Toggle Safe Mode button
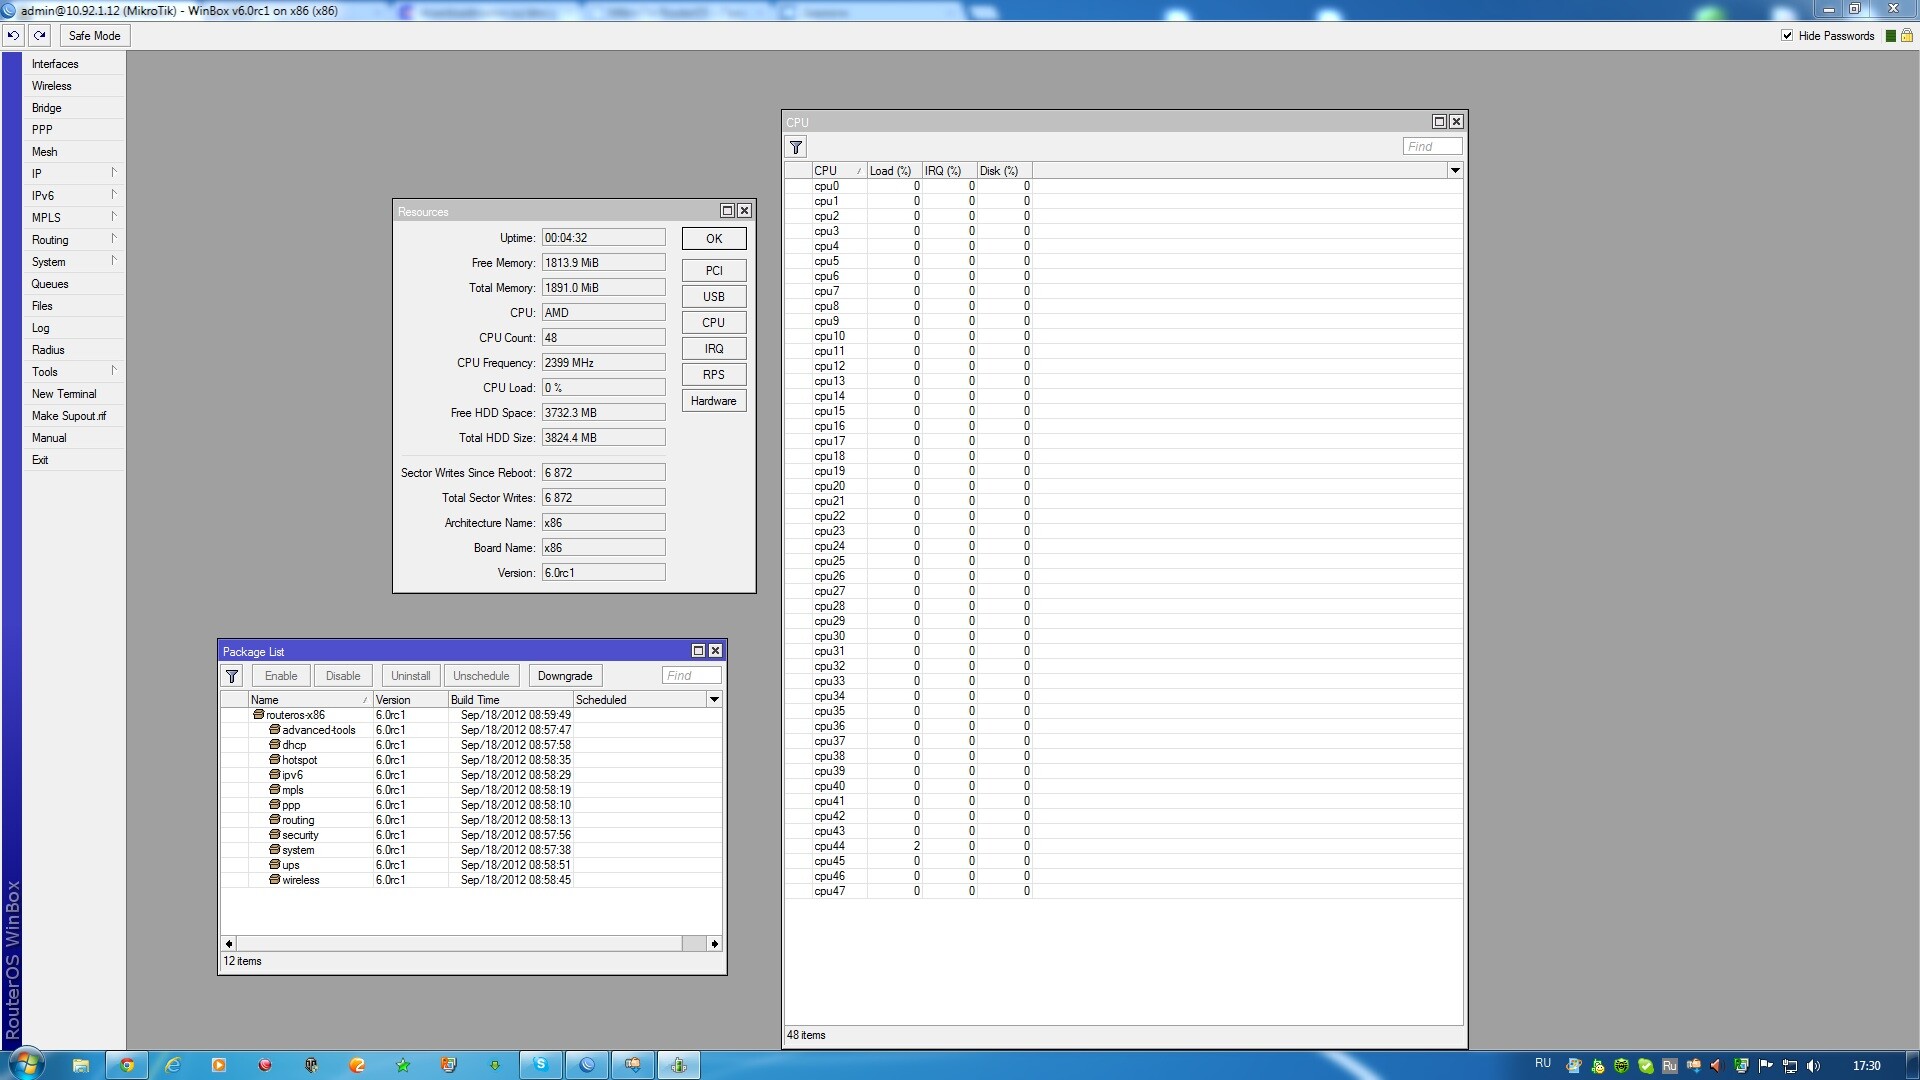1920x1080 pixels. click(94, 35)
